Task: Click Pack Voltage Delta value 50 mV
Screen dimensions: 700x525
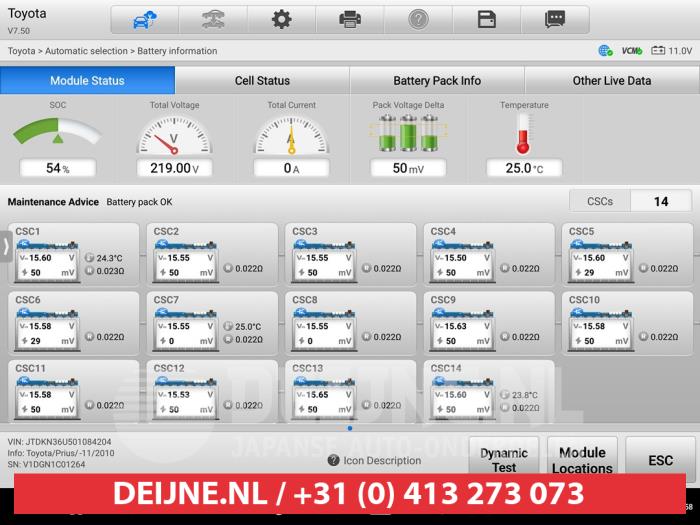Action: tap(408, 168)
